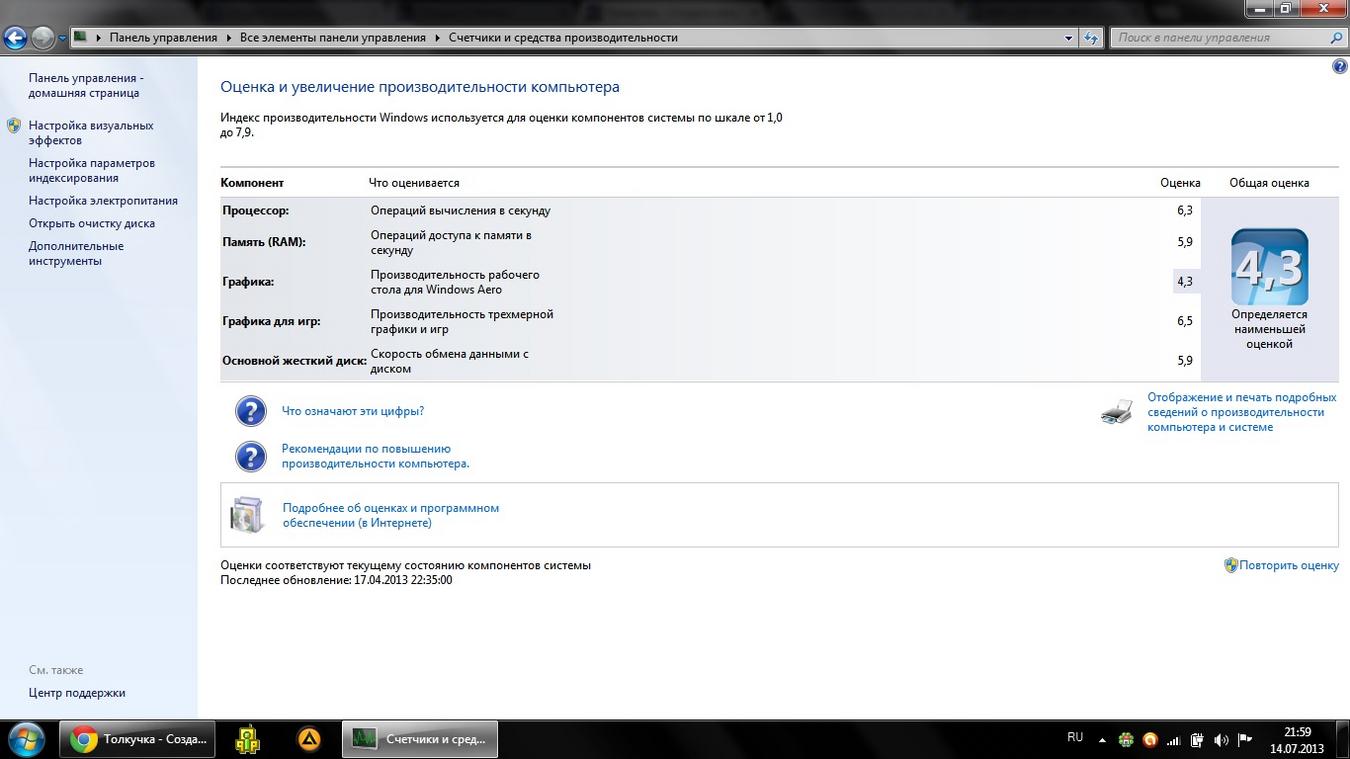This screenshot has height=759, width=1350.
Task: Select 'Основной жесткий диск:' row label
Action: click(294, 361)
